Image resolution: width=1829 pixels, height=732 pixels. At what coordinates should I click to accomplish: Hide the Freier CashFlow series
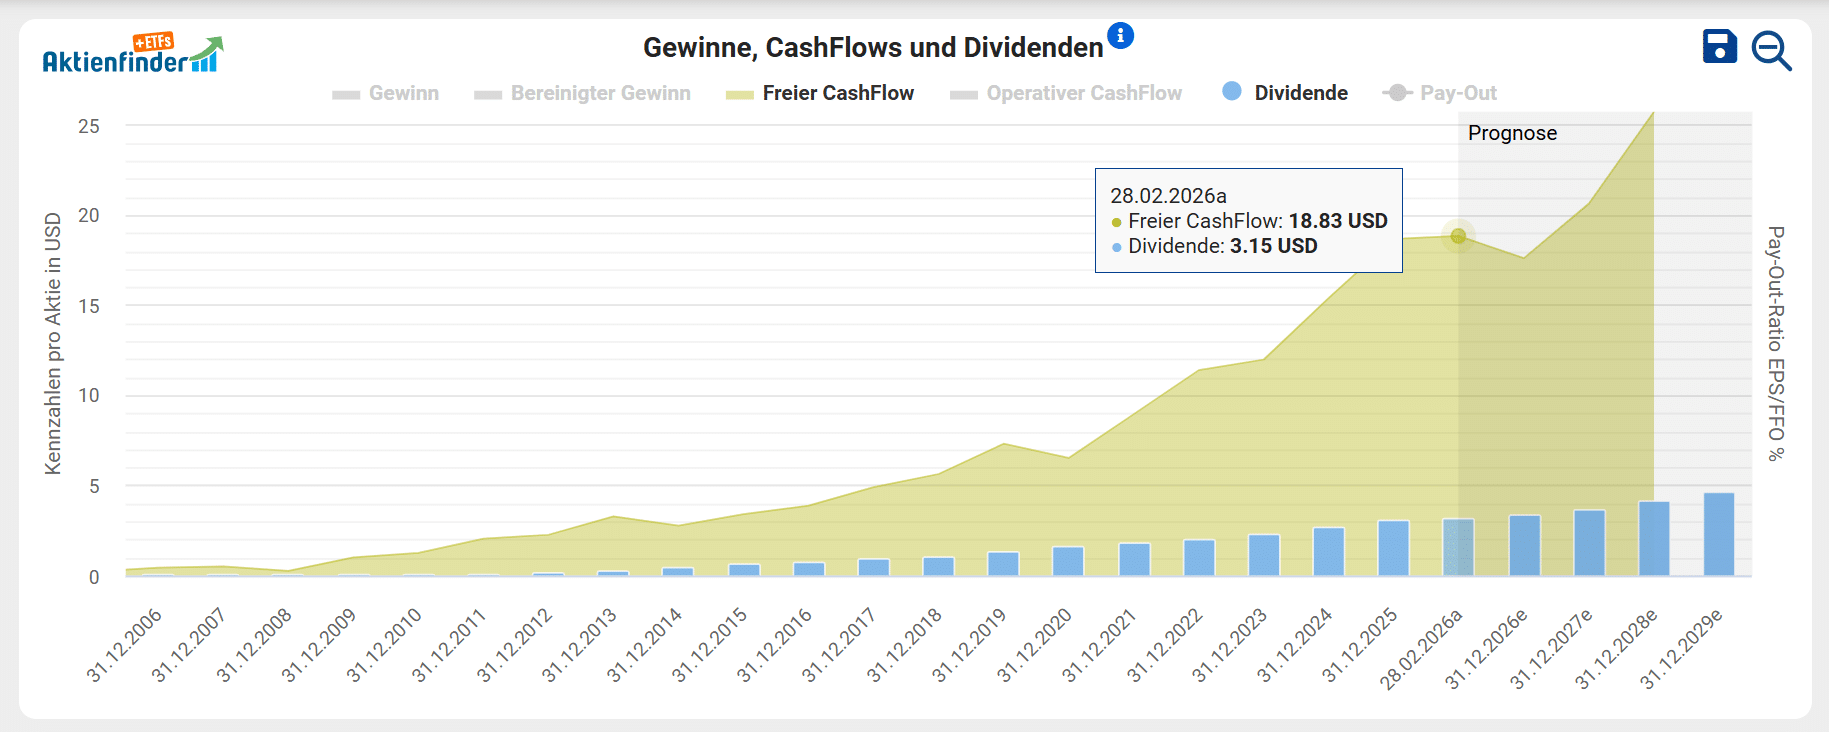point(820,93)
